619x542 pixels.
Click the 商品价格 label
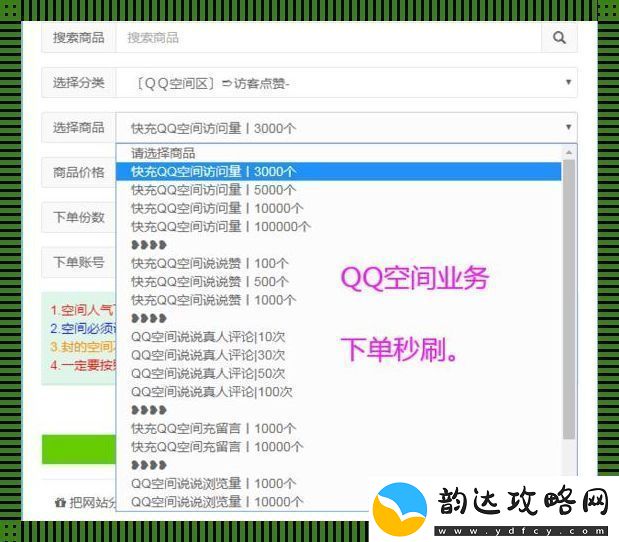click(79, 173)
